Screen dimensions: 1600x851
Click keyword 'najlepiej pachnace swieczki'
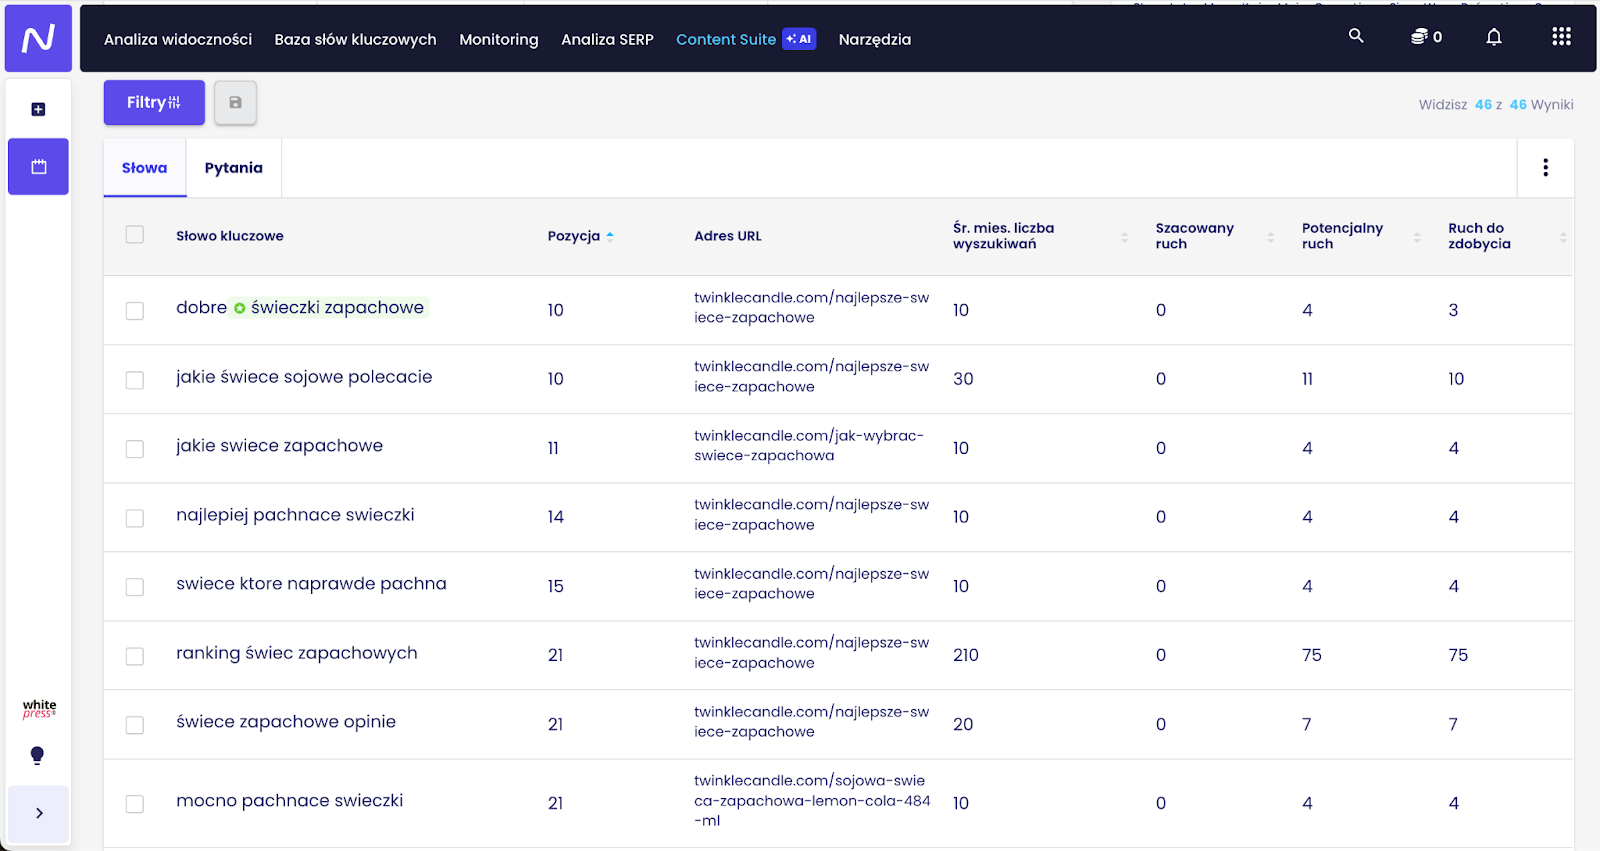pos(295,515)
